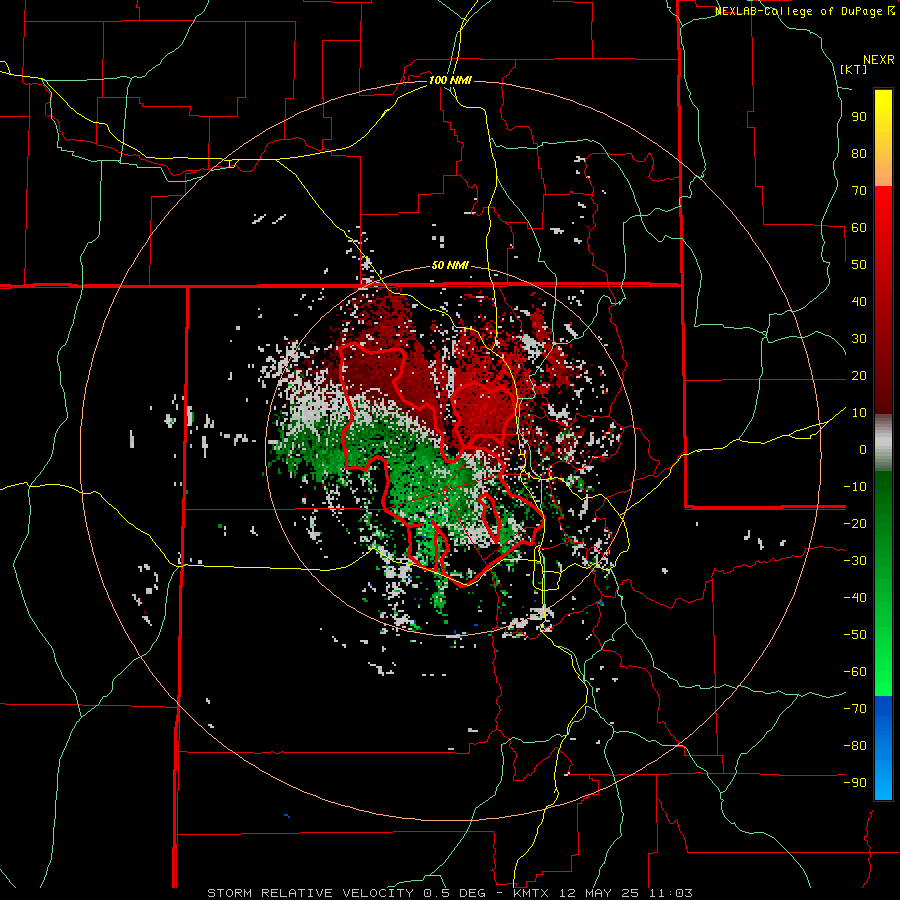This screenshot has width=900, height=900.
Task: Click the "50 NMI" range ring label
Action: (x=450, y=265)
